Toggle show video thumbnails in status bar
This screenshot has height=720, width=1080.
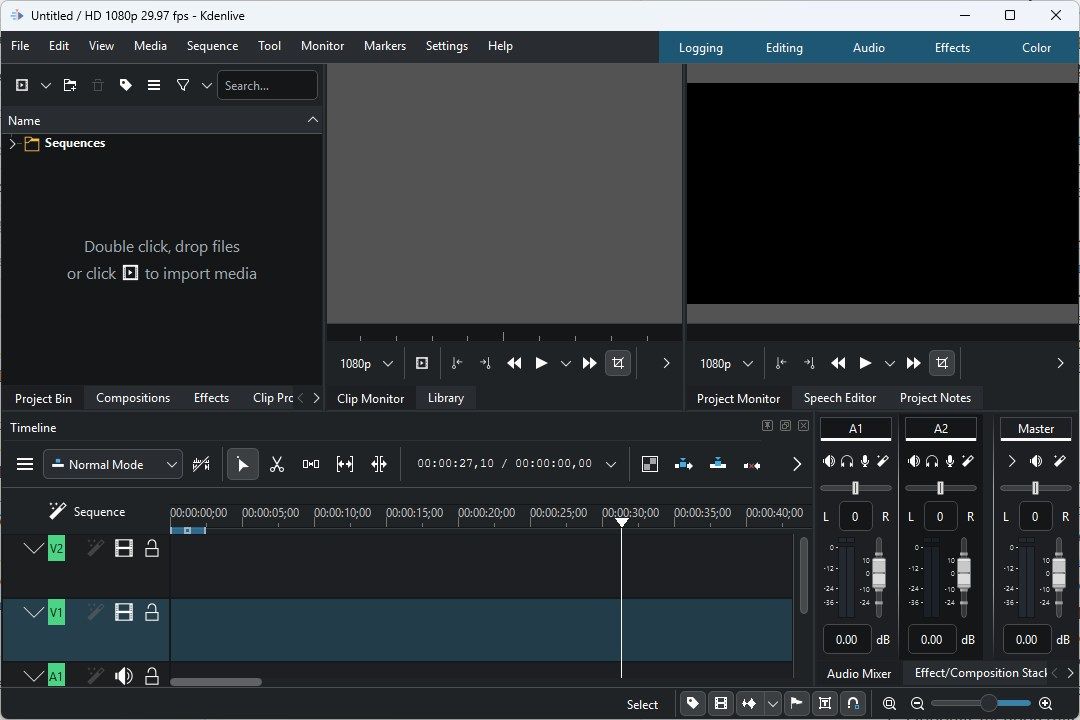(x=720, y=703)
